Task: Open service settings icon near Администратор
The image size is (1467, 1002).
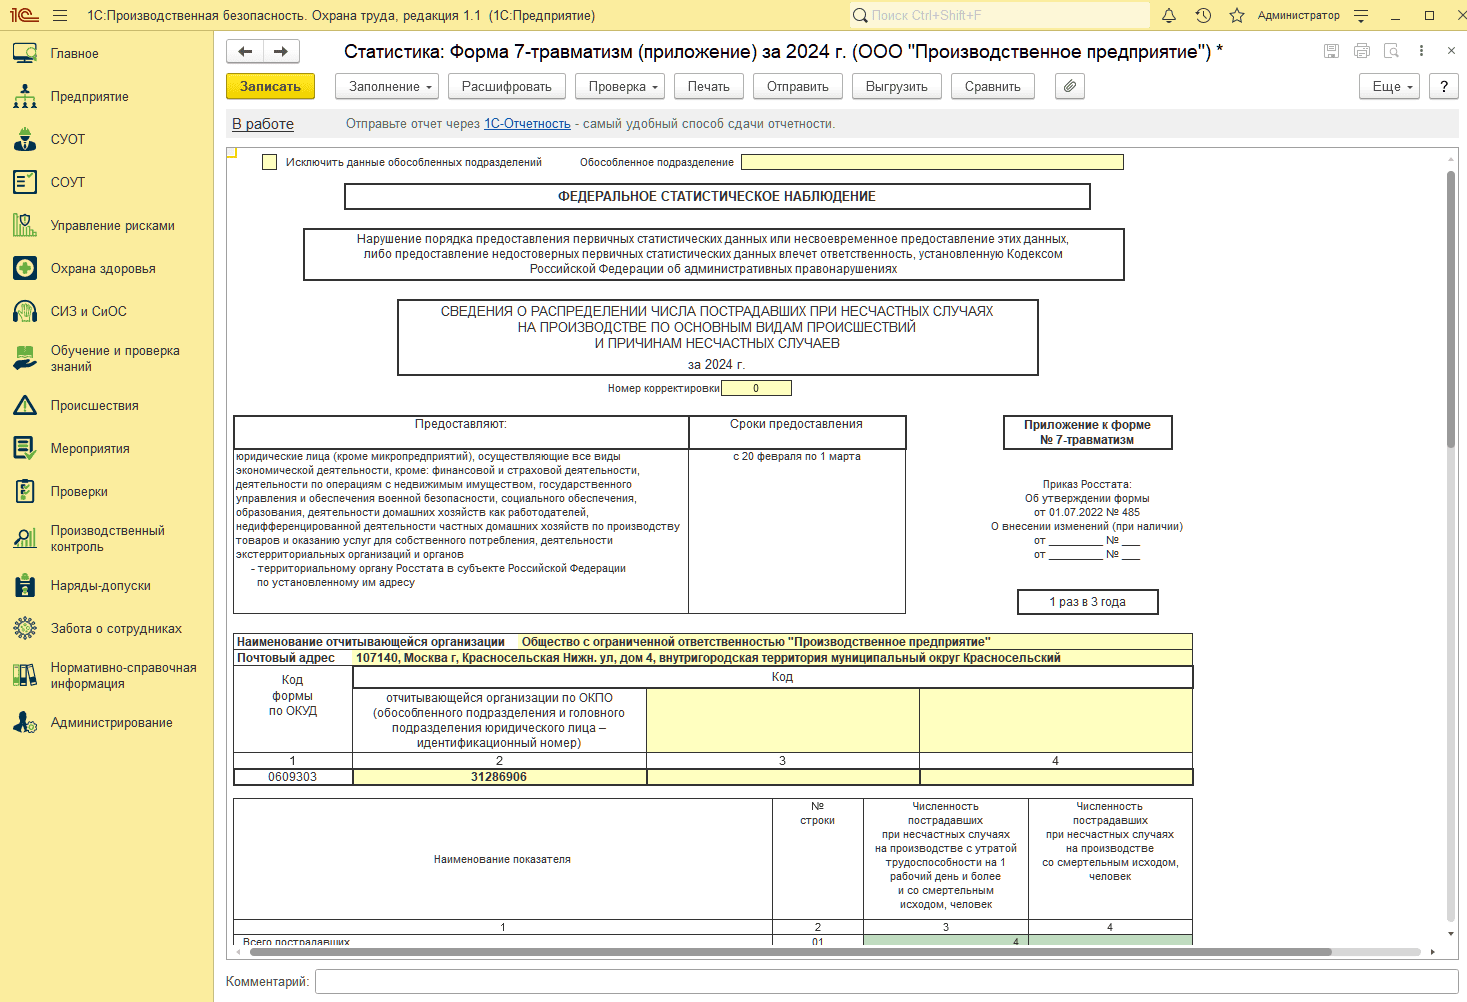Action: point(1361,16)
